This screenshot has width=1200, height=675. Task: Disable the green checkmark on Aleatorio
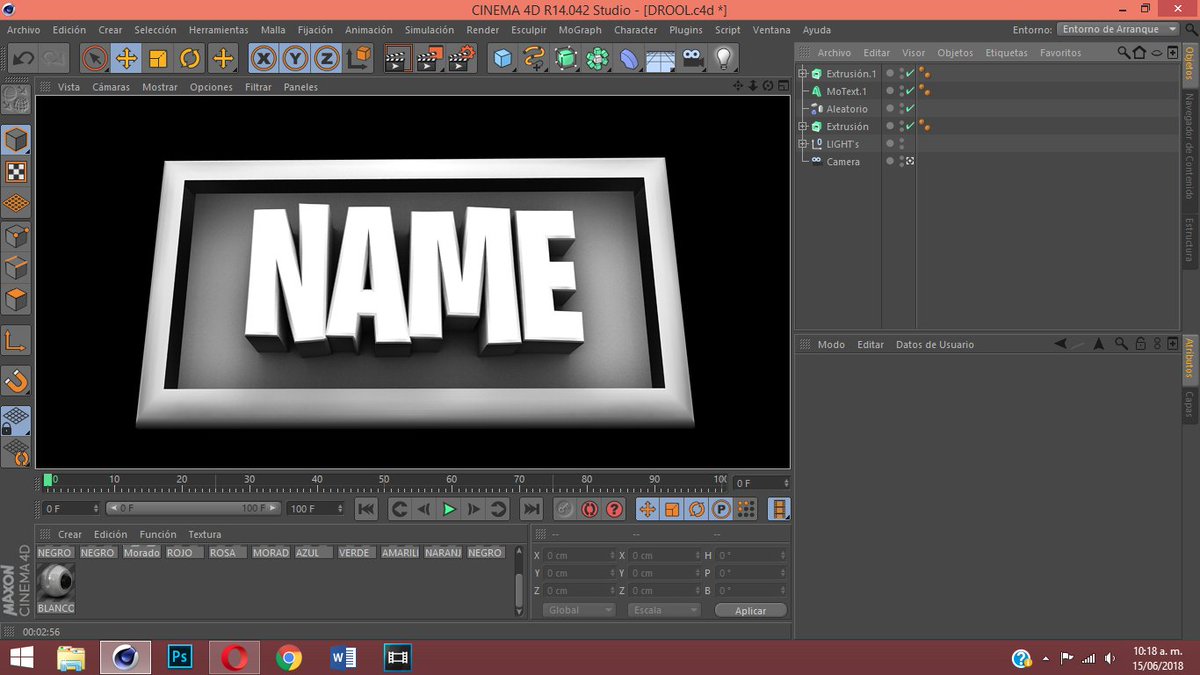pyautogui.click(x=910, y=109)
